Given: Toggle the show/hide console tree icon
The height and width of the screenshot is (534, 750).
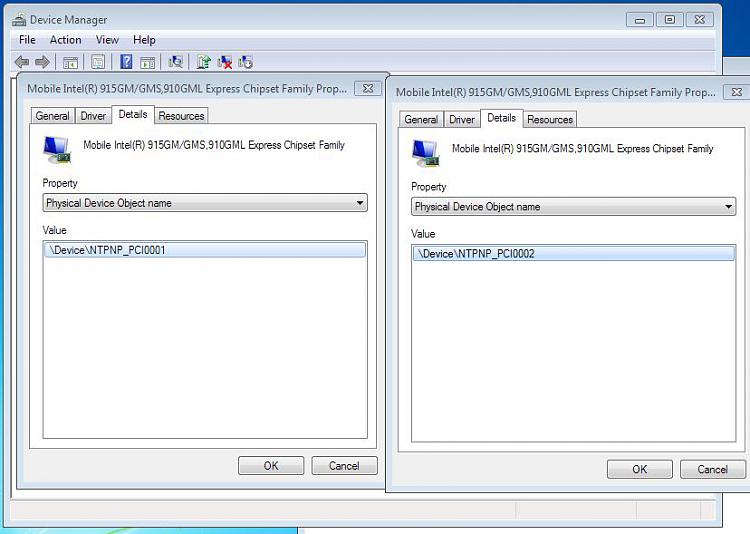Looking at the screenshot, I should coord(70,62).
